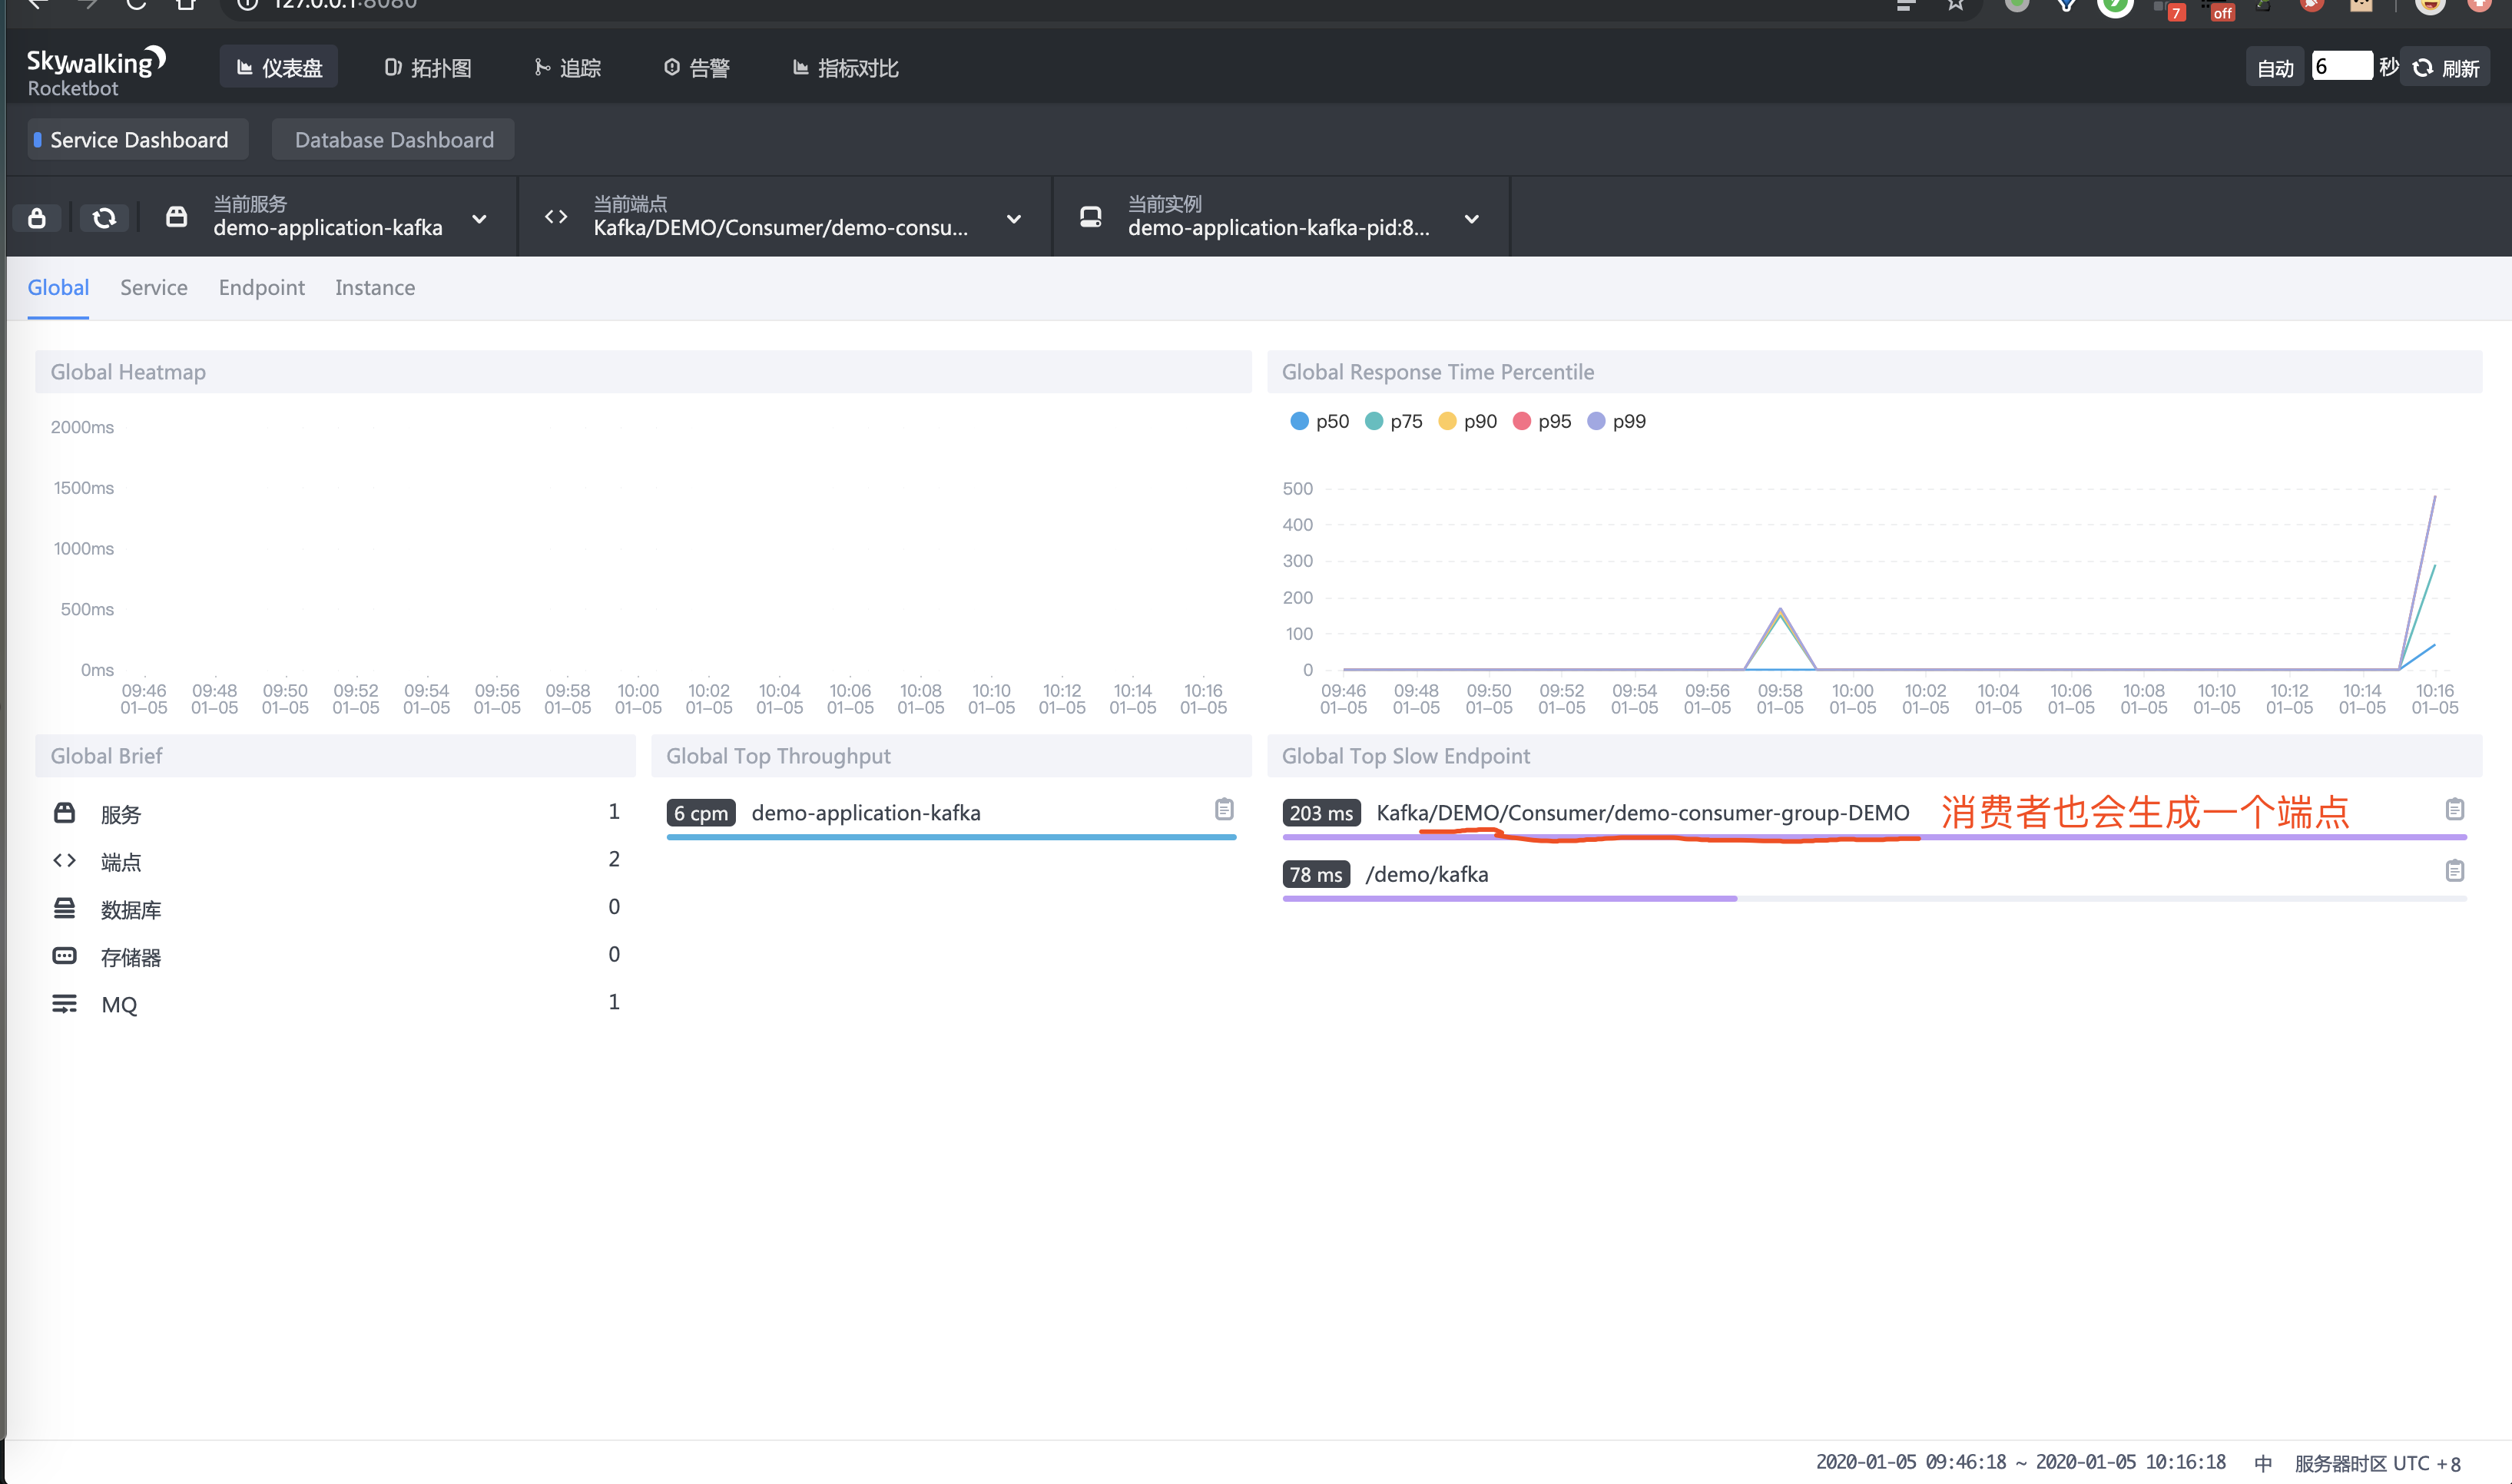This screenshot has height=1484, width=2512.
Task: Open the Database Dashboard
Action: pos(393,140)
